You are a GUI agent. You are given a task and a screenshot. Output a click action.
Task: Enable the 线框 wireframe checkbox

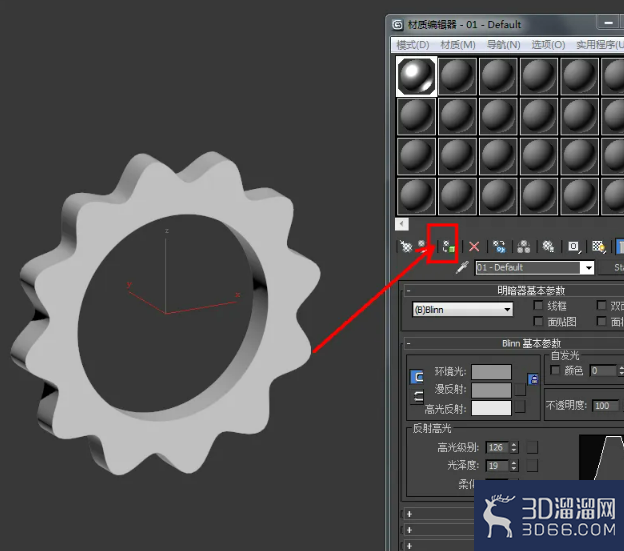click(x=538, y=305)
